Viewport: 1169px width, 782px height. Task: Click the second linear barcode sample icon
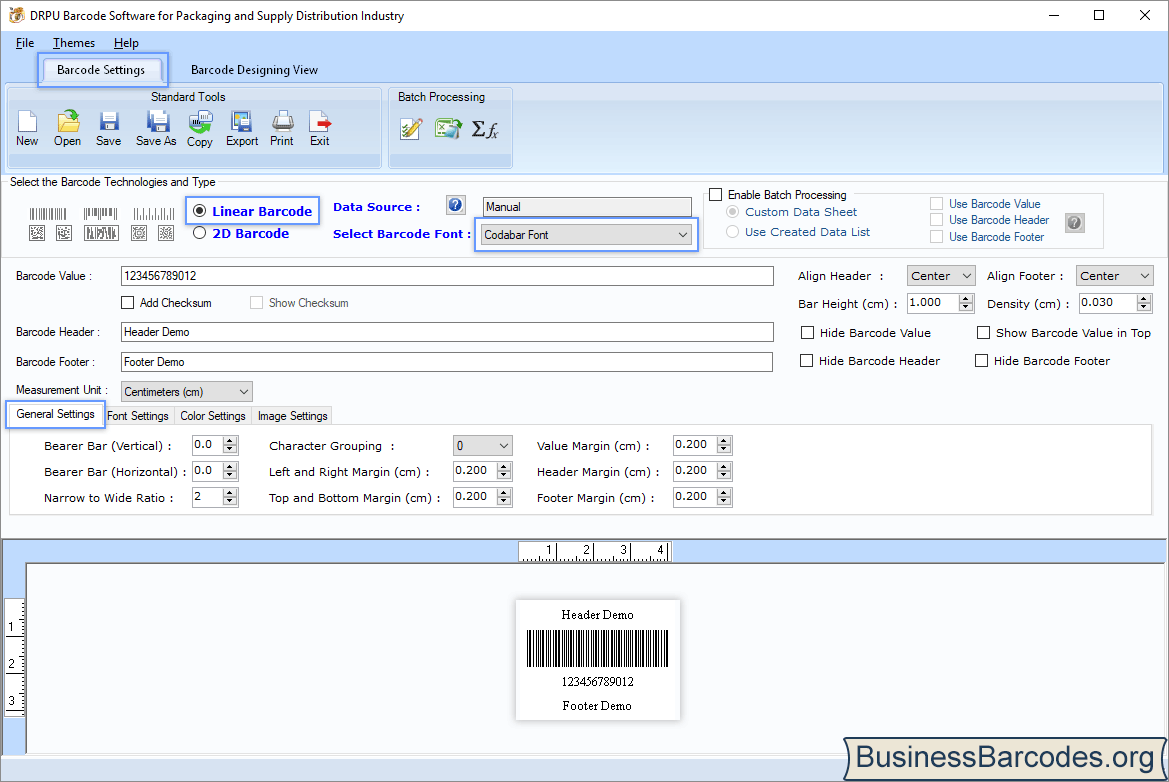pos(101,214)
